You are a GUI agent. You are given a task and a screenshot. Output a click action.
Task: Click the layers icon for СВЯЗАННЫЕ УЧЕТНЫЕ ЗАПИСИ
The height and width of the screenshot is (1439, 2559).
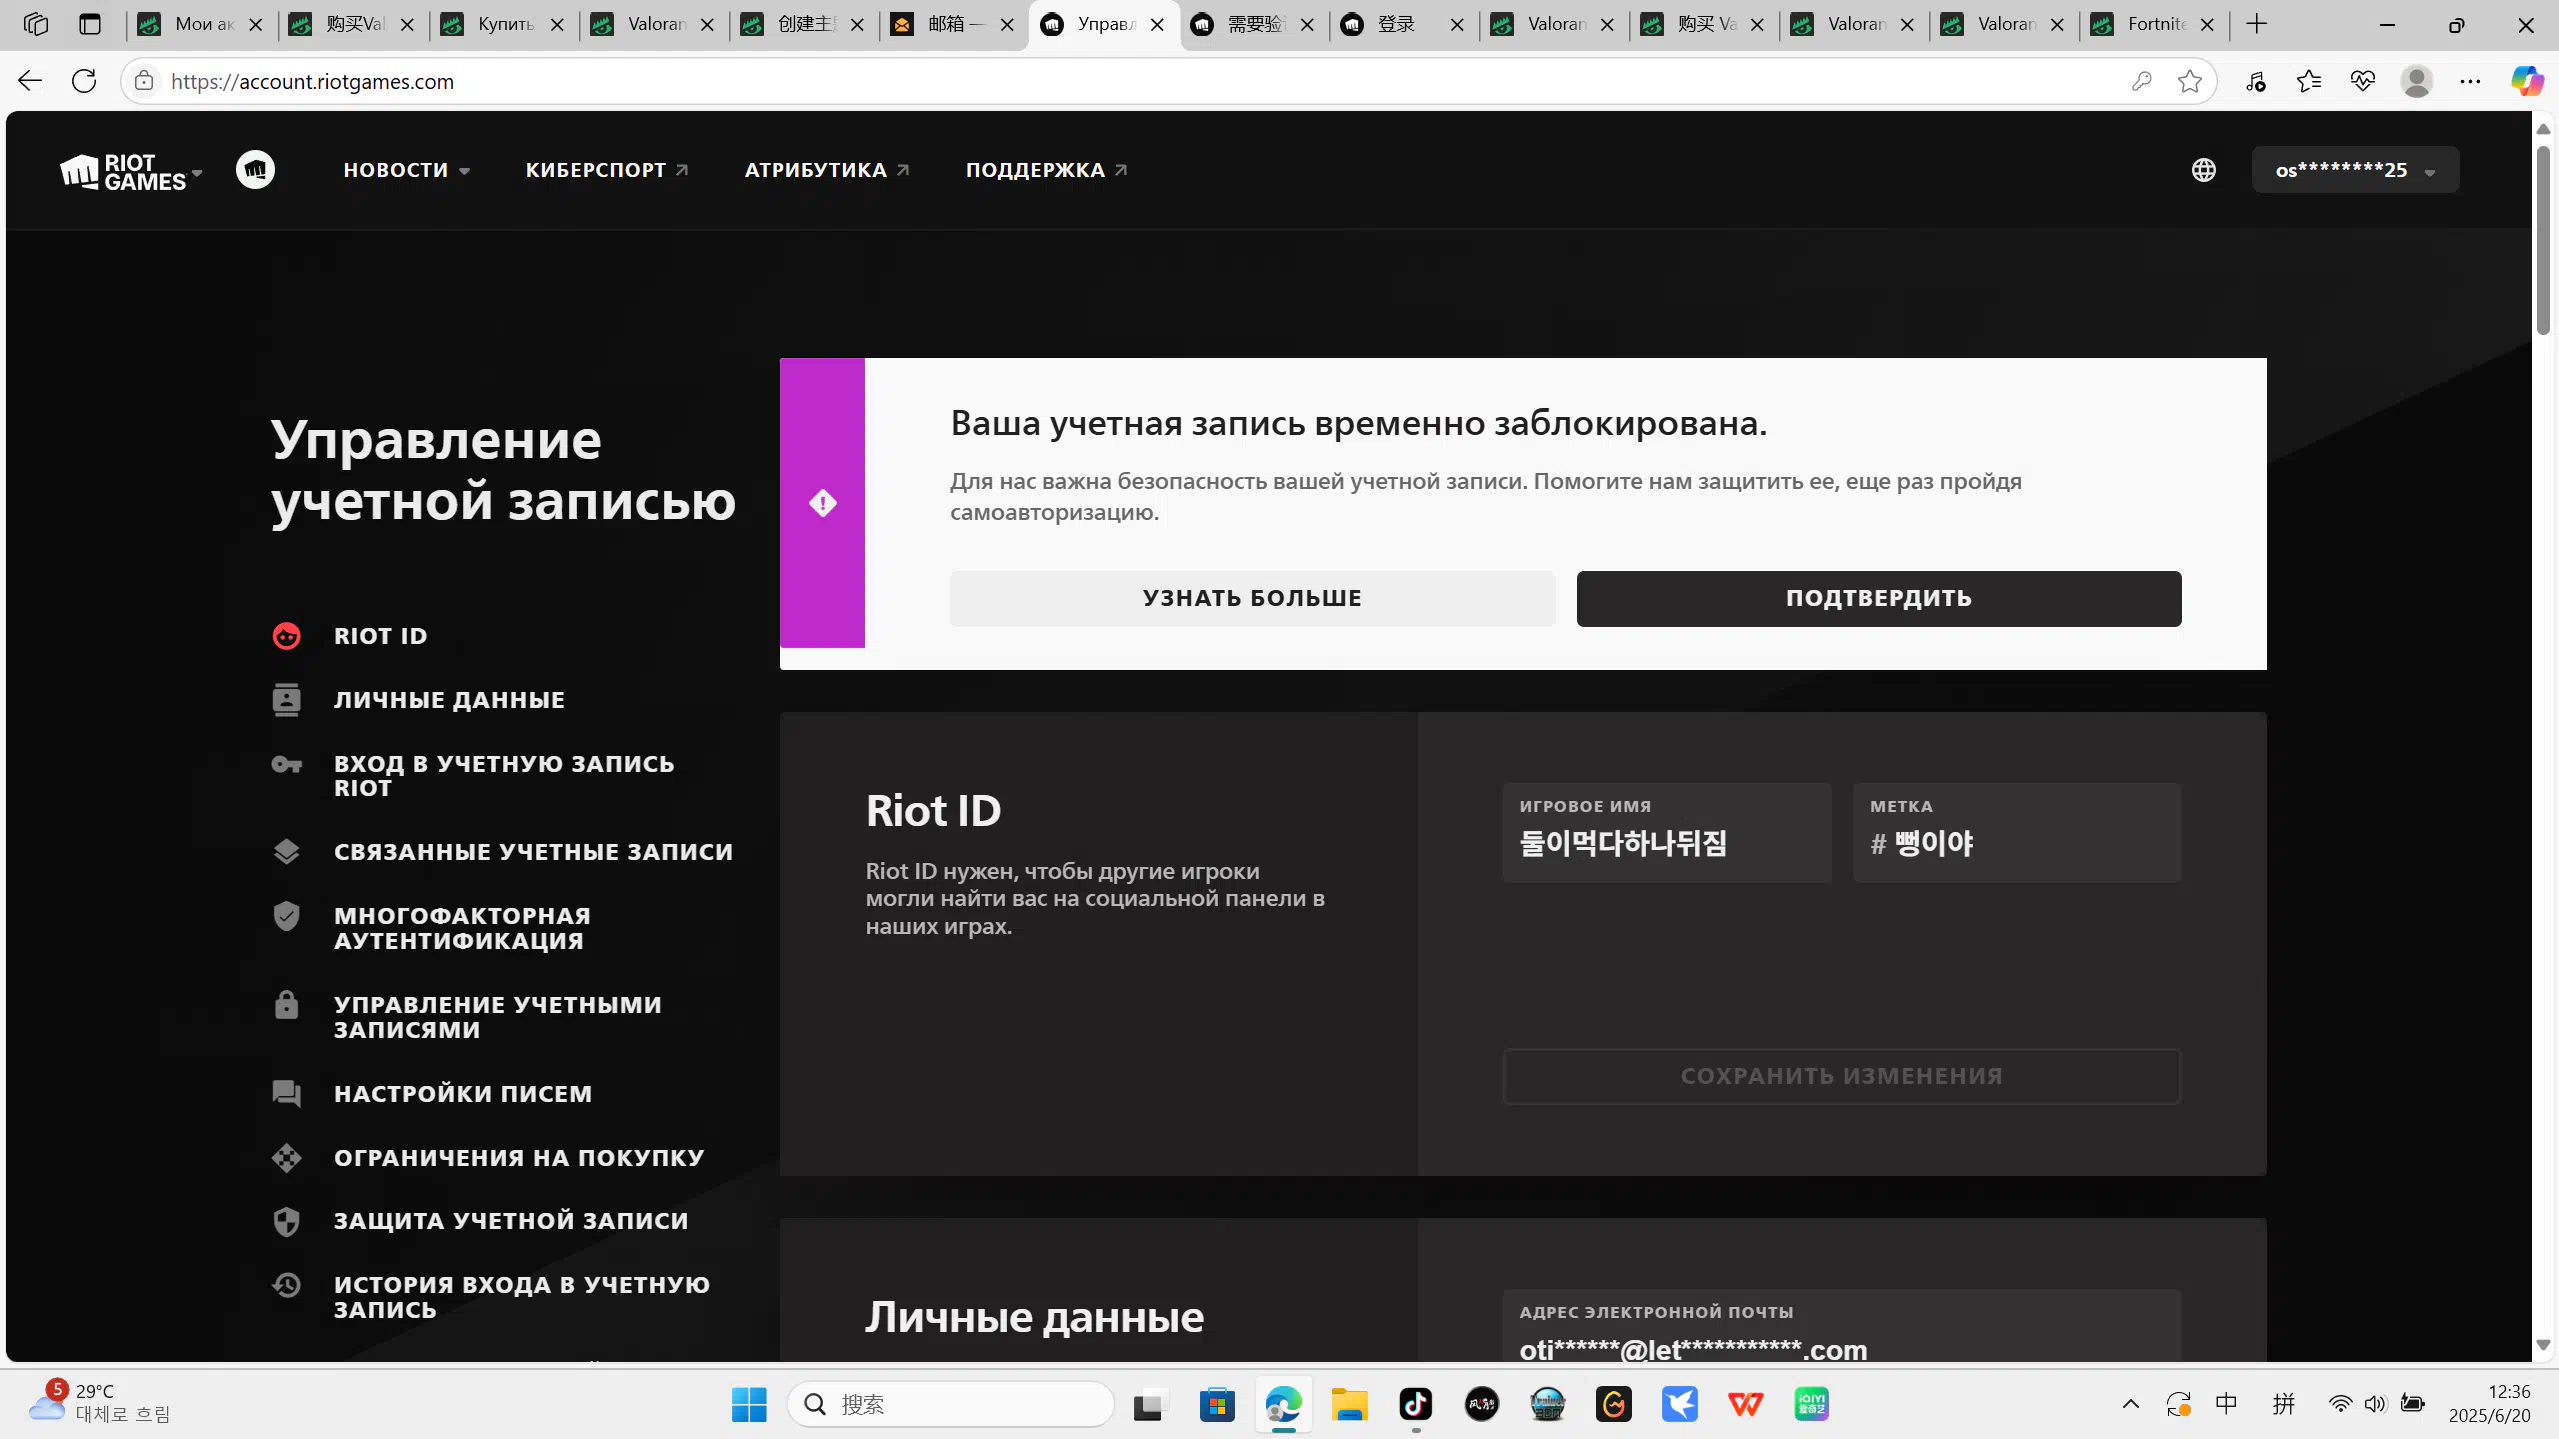click(286, 852)
